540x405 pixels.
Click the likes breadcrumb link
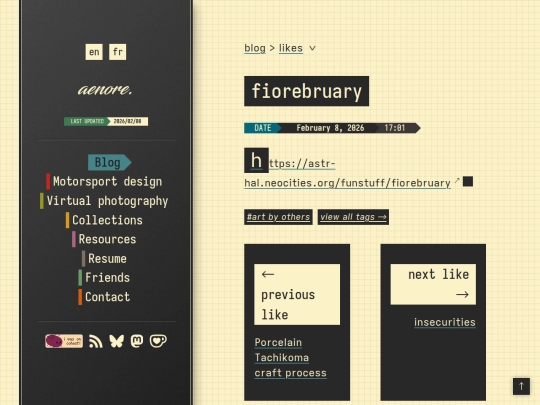tap(291, 48)
